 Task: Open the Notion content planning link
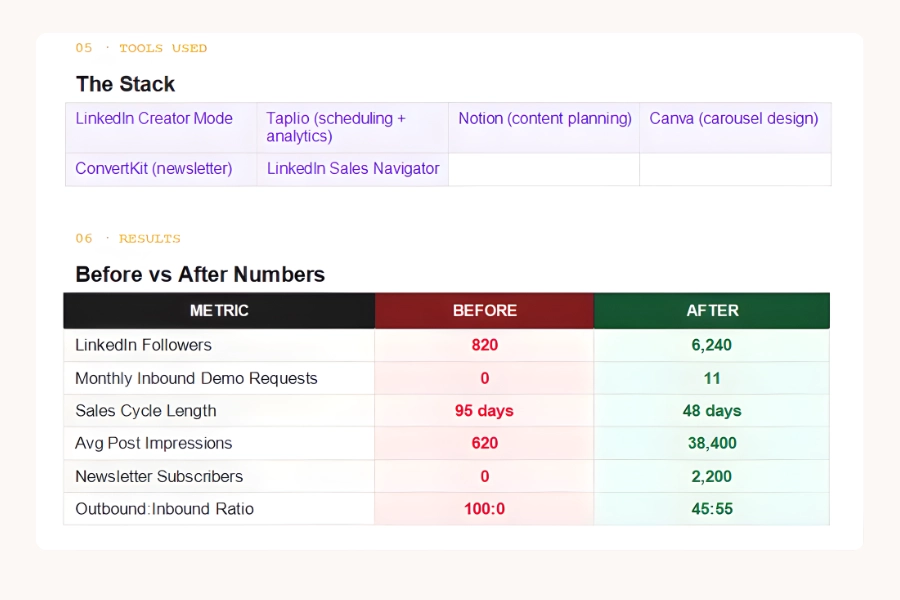pos(544,118)
